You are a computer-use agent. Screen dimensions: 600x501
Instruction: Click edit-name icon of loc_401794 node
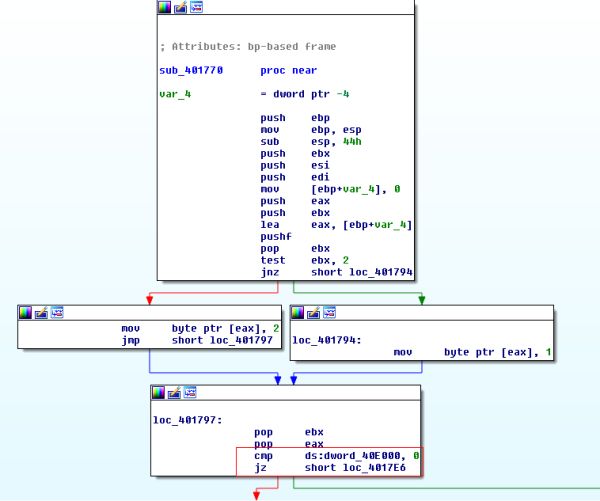[x=313, y=313]
